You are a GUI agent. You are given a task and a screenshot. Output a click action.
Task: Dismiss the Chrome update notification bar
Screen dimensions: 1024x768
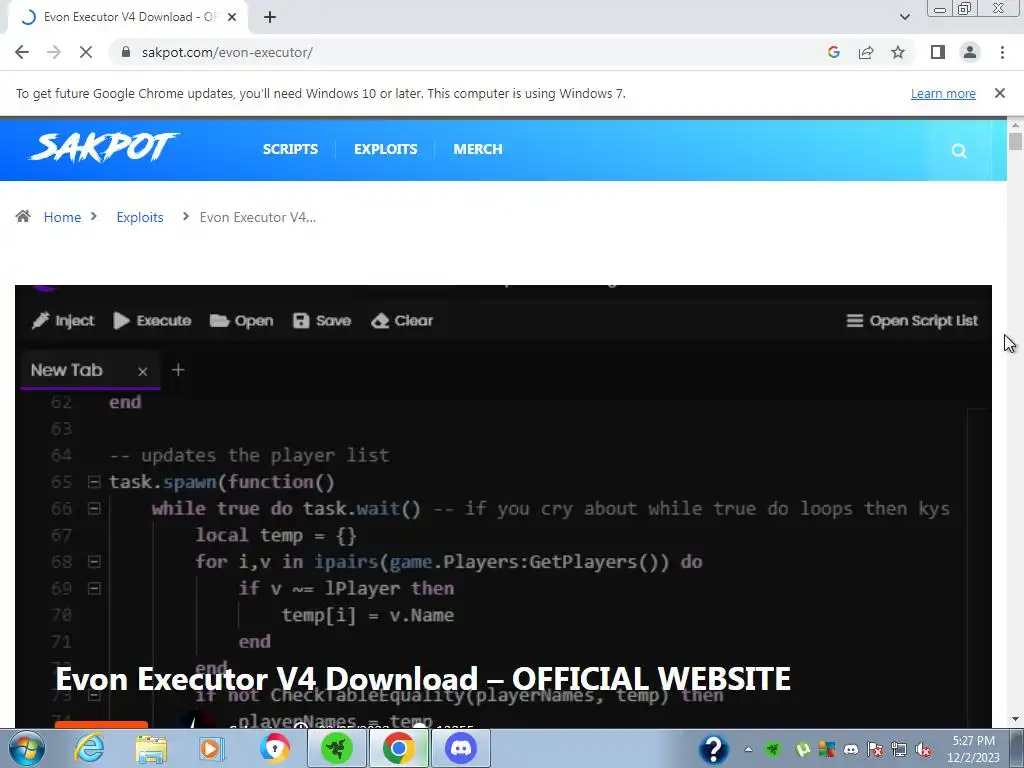point(999,93)
